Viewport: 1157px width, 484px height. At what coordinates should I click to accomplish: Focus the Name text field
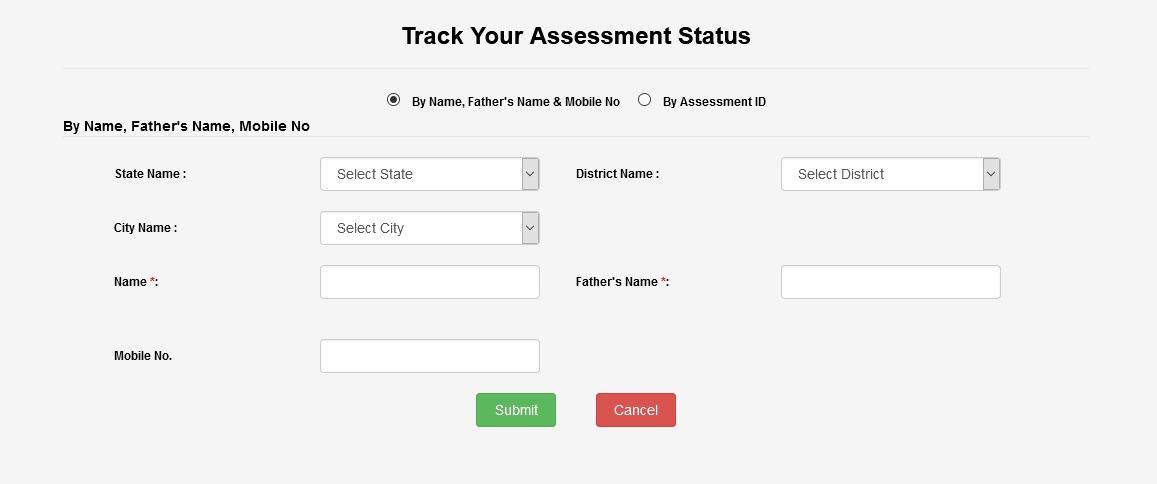click(x=430, y=282)
